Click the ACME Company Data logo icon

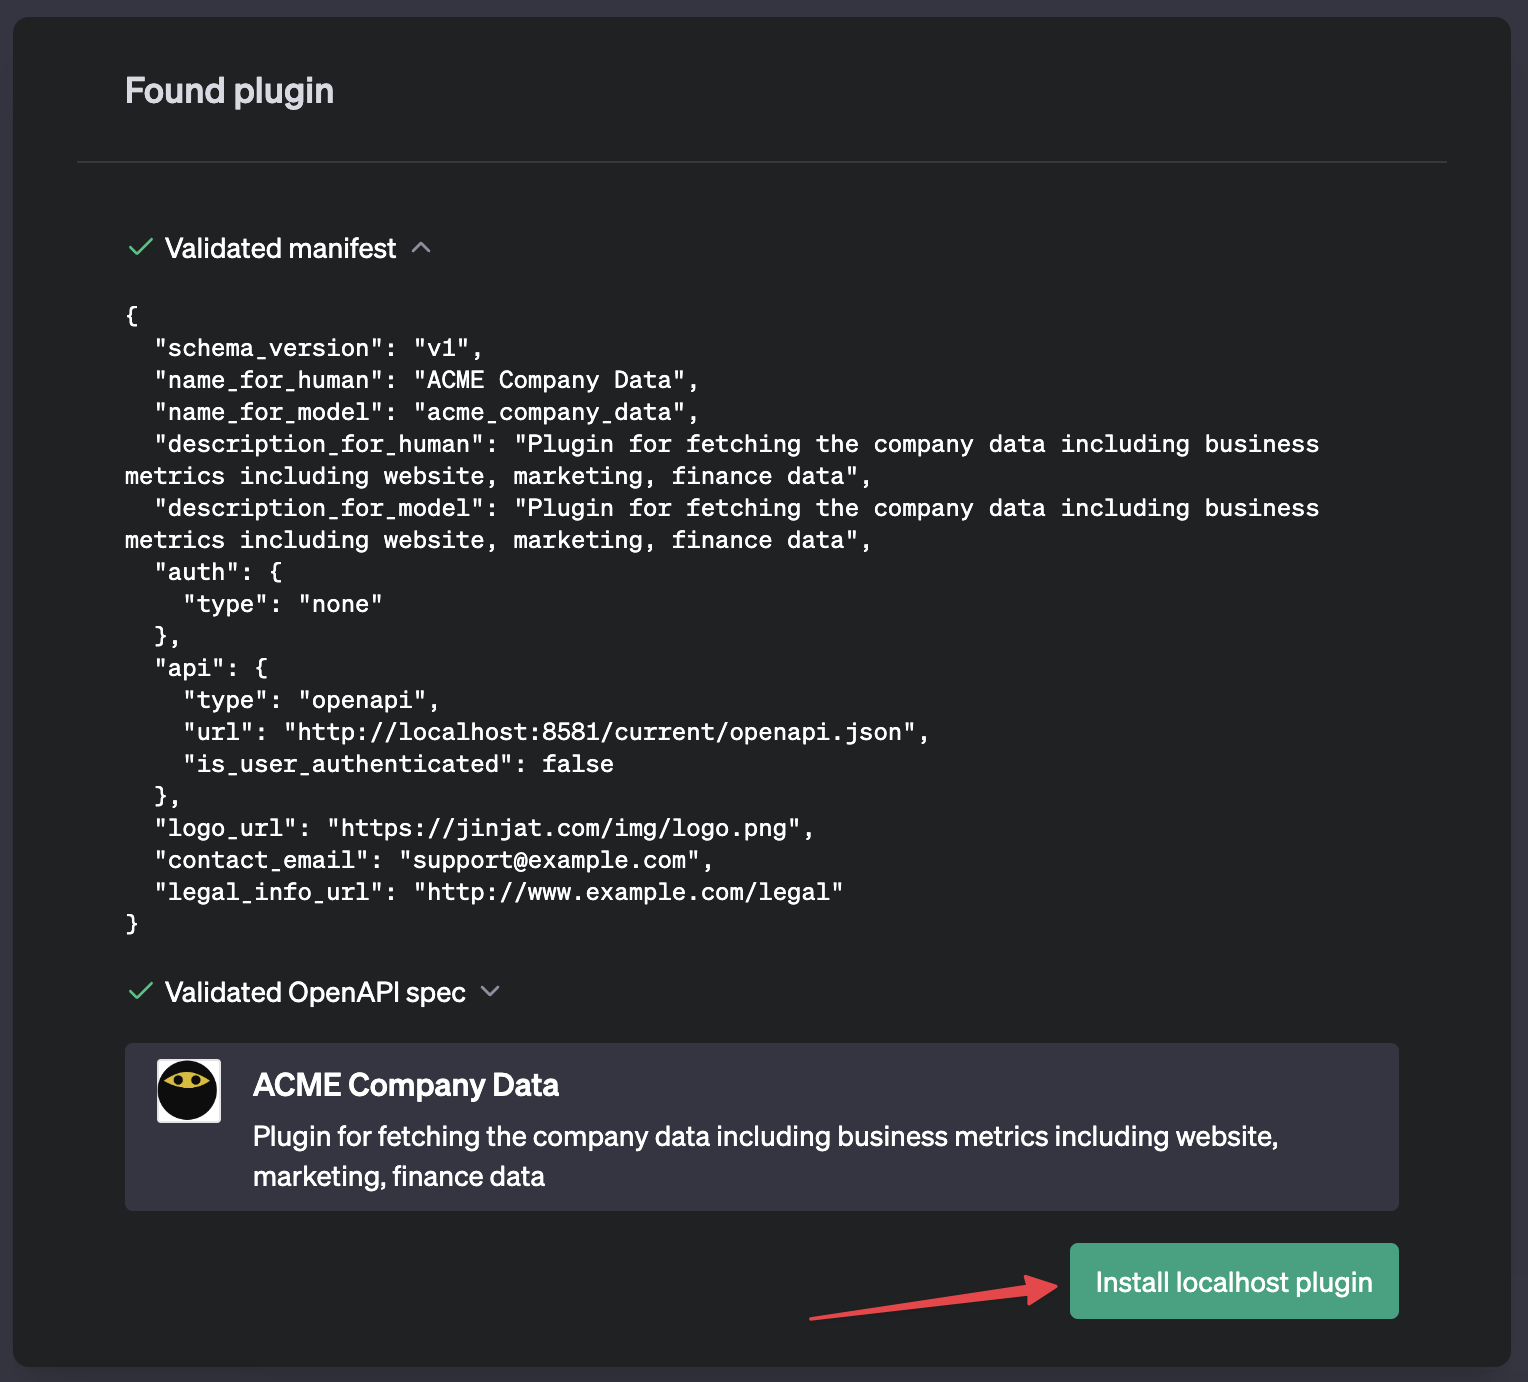tap(188, 1090)
